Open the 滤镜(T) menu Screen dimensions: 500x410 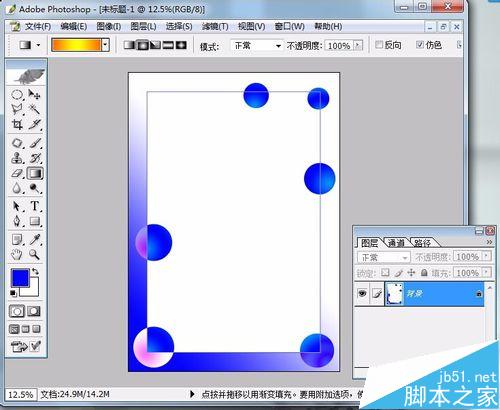[215, 26]
